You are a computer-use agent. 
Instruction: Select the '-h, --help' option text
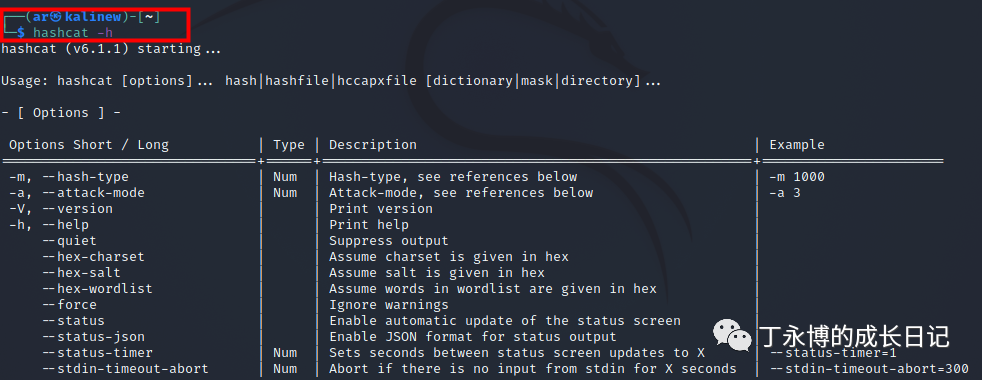point(49,224)
